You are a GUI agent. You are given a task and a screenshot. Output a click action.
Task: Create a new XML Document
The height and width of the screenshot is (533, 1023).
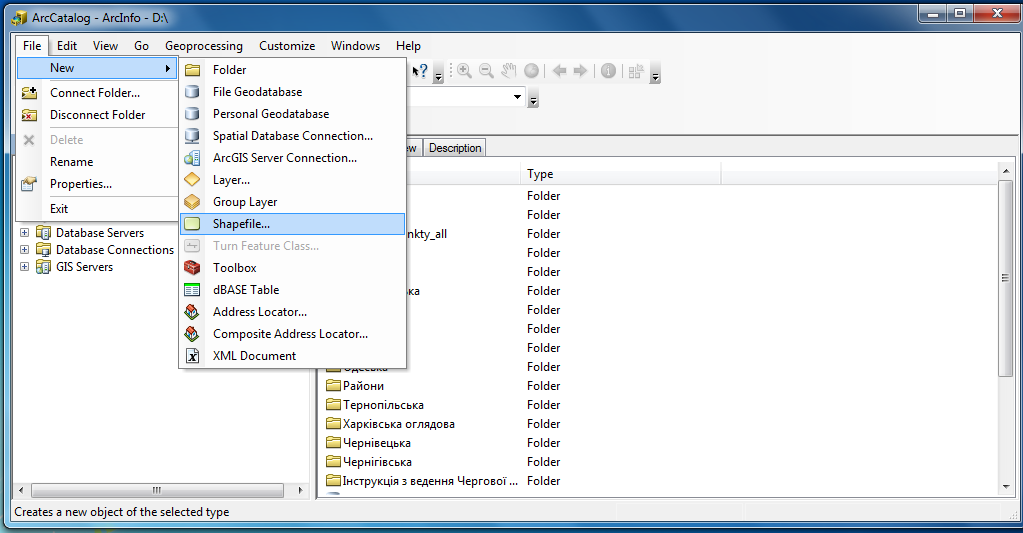[x=292, y=356]
